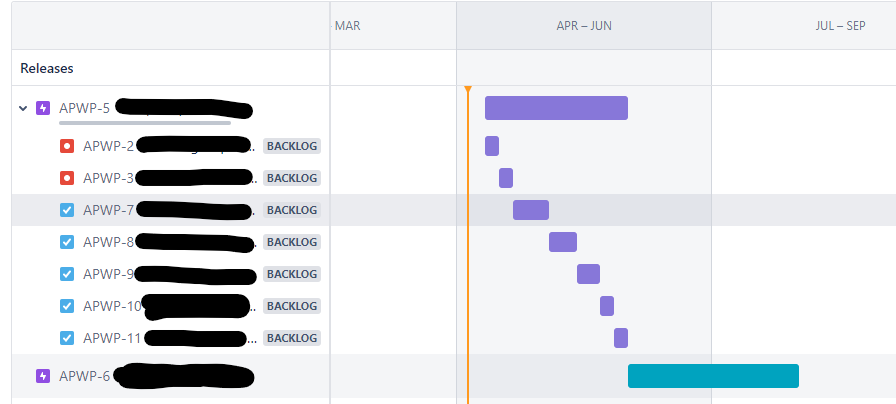The width and height of the screenshot is (896, 404).
Task: Click the blue task icon beside APWP-11
Action: coord(67,338)
